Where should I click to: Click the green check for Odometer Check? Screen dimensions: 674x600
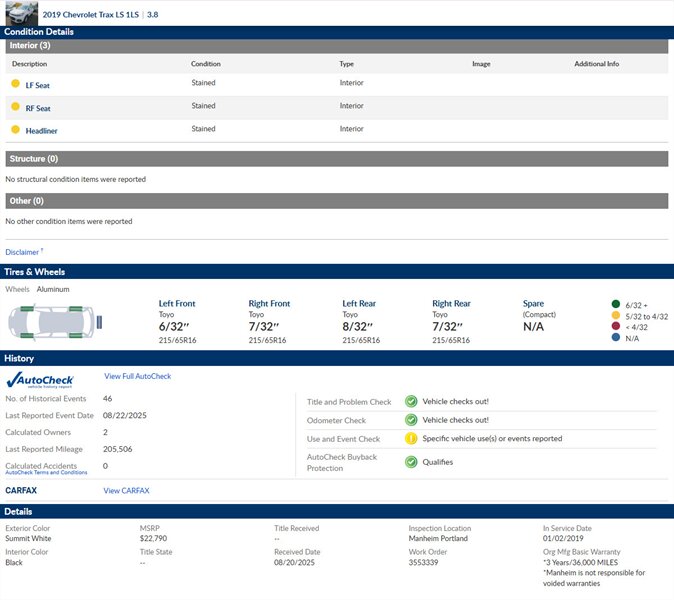[x=411, y=420]
